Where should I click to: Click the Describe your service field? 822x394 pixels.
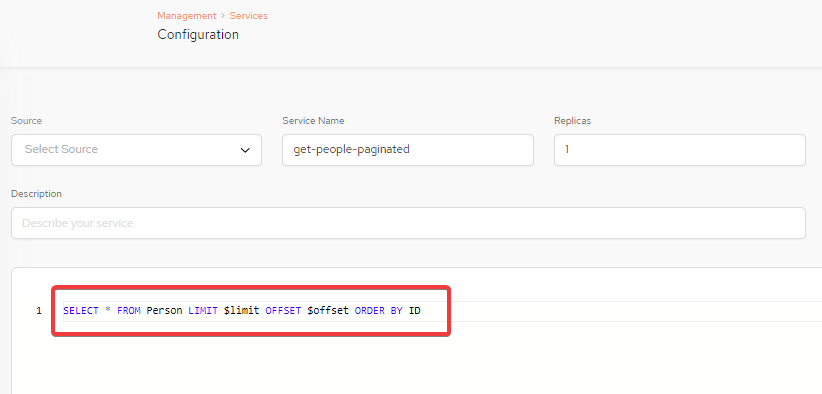(x=408, y=223)
